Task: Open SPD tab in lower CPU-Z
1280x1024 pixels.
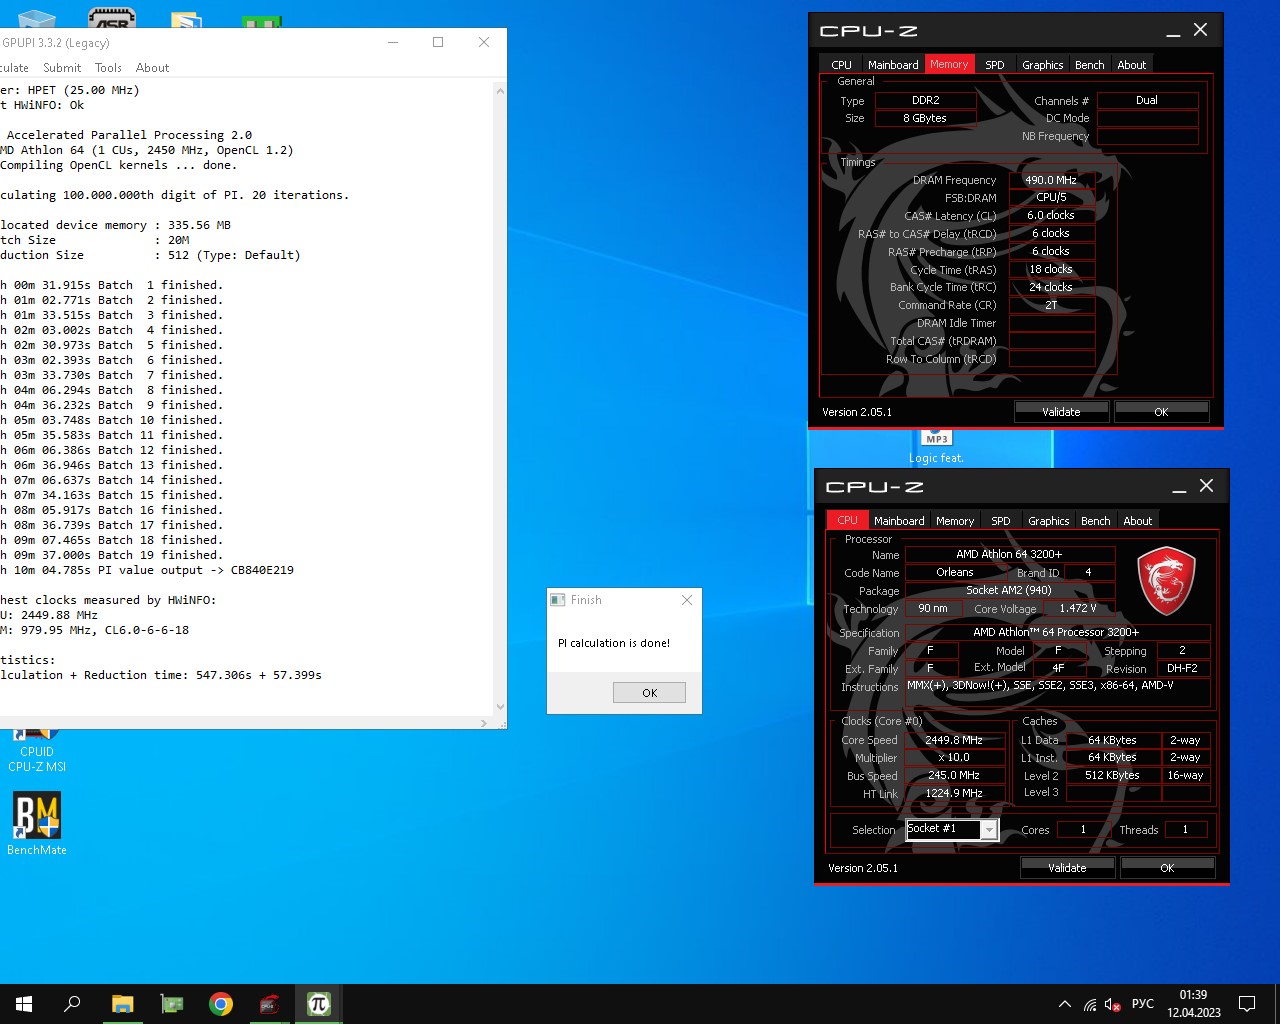Action: coord(1001,520)
